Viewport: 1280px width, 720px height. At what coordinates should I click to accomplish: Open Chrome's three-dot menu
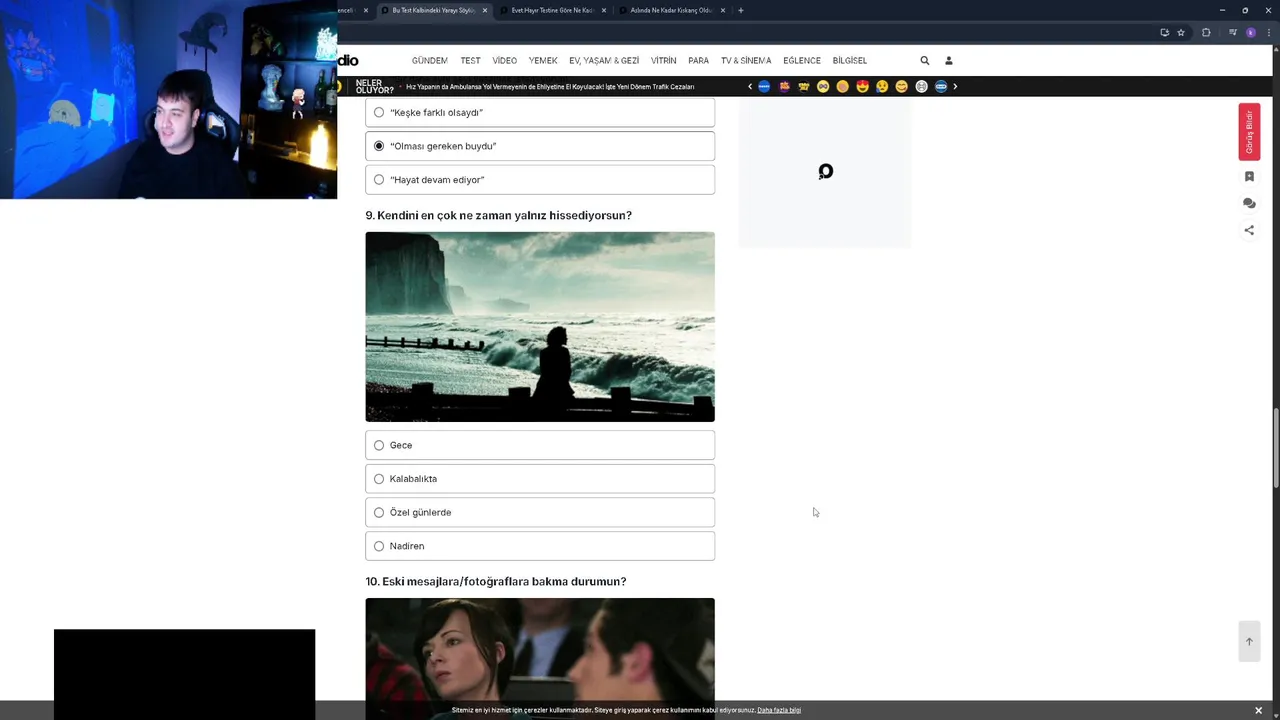click(1269, 32)
